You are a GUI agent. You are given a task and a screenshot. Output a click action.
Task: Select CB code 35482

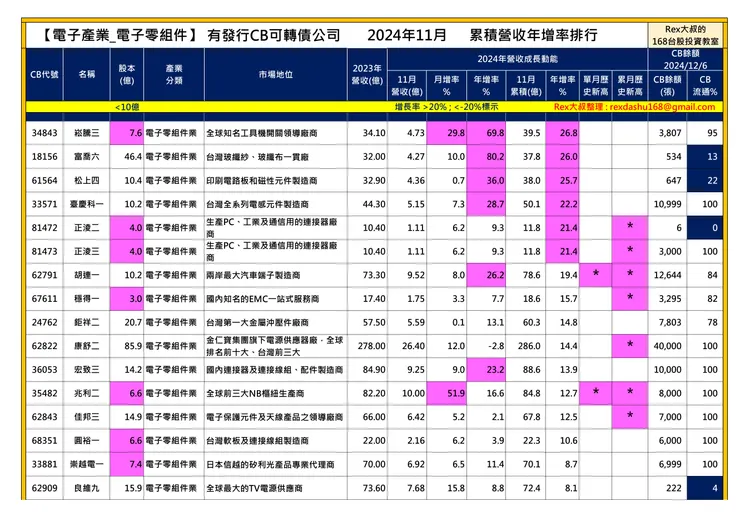click(44, 393)
